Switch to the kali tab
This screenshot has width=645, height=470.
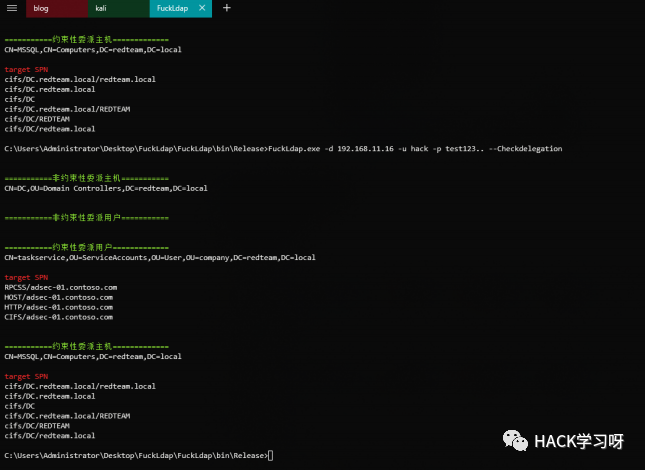pyautogui.click(x=118, y=9)
